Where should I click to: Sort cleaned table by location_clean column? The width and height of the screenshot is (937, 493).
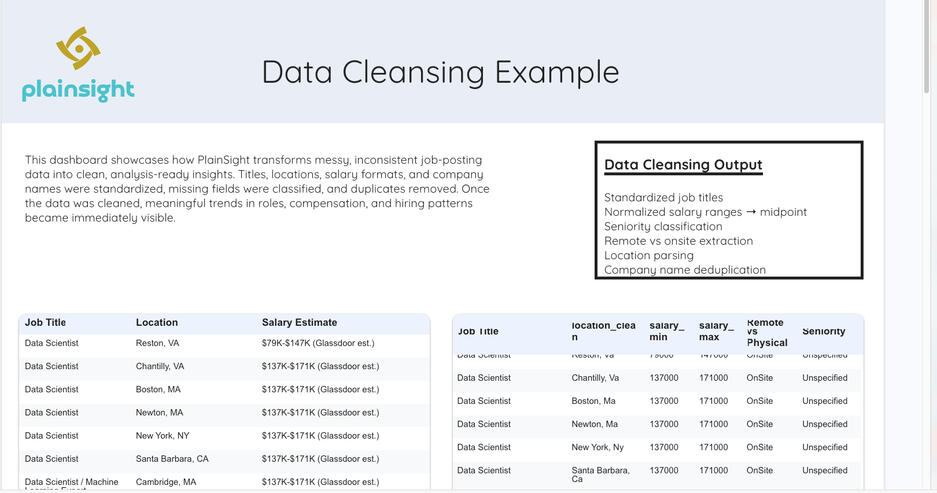click(x=603, y=331)
